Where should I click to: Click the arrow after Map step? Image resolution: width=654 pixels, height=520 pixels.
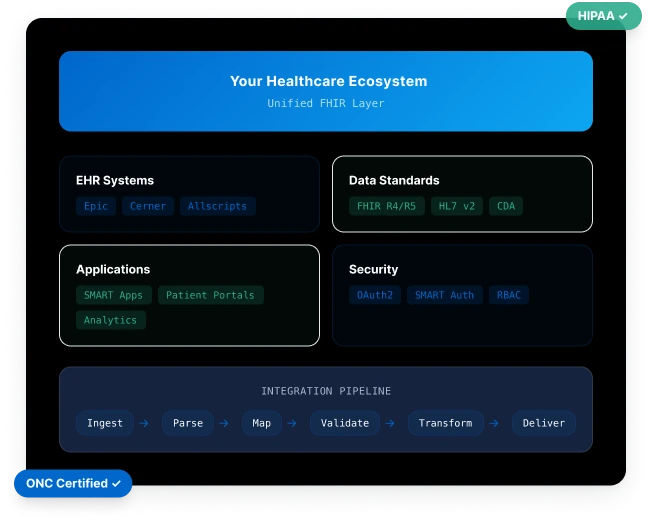click(x=292, y=423)
